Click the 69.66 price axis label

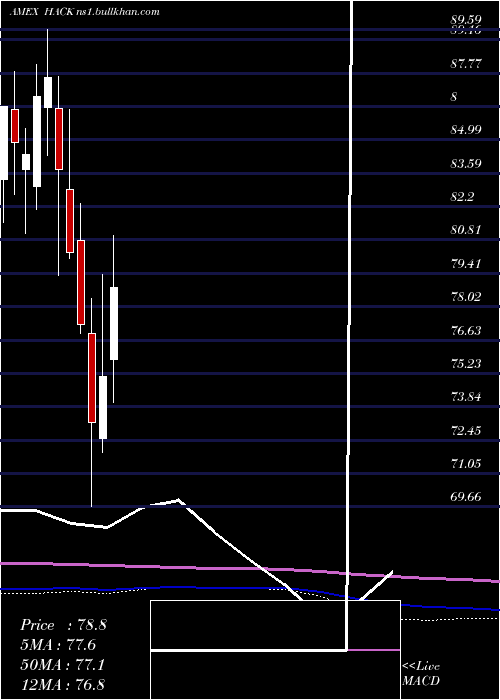click(465, 496)
